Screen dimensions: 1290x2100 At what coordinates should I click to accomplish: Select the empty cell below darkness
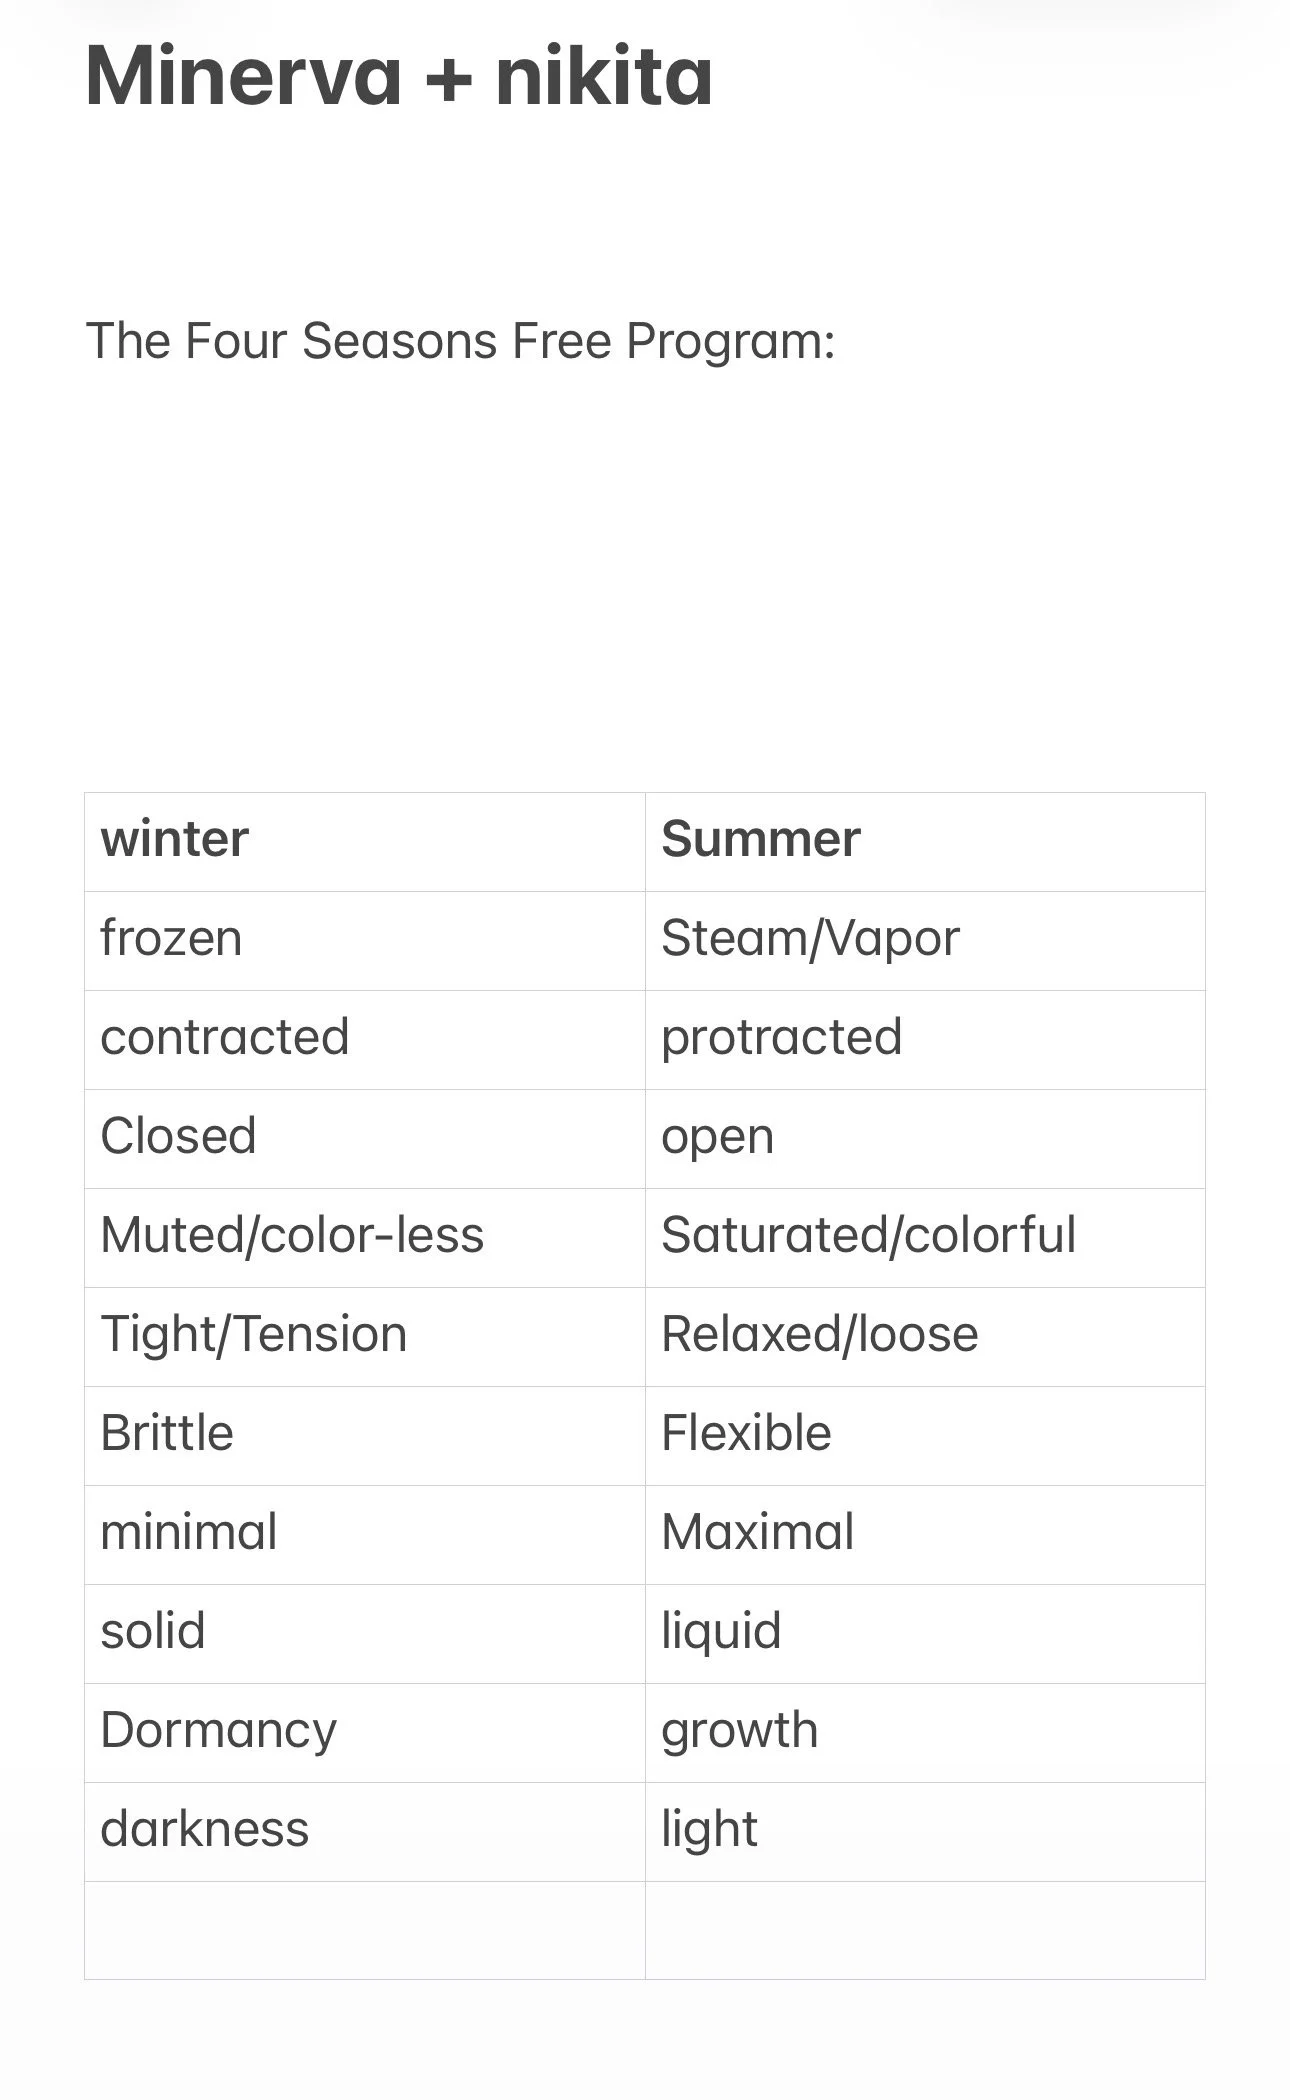point(365,1931)
